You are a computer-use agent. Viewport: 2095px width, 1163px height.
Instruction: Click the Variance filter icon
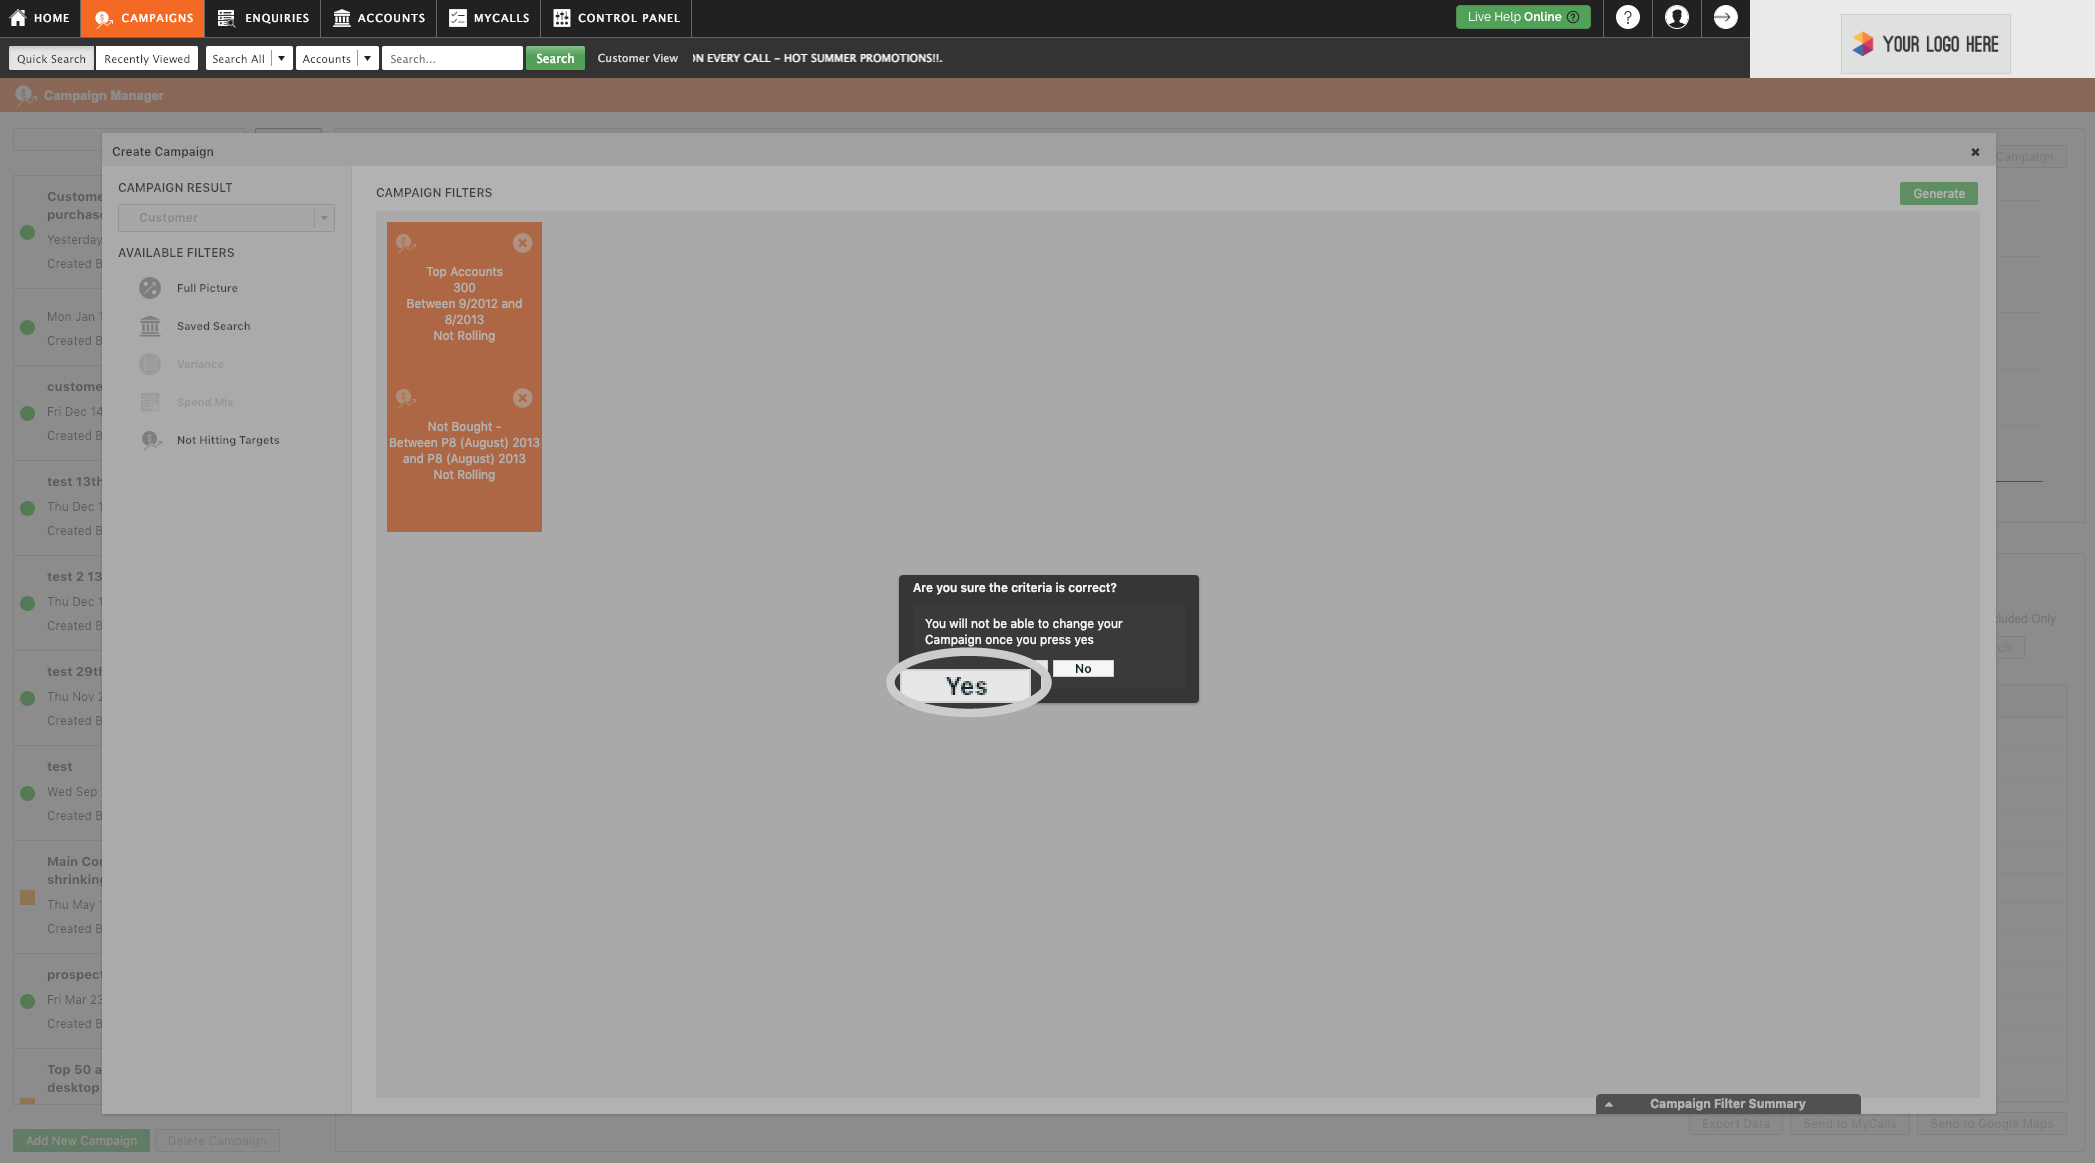[x=149, y=364]
